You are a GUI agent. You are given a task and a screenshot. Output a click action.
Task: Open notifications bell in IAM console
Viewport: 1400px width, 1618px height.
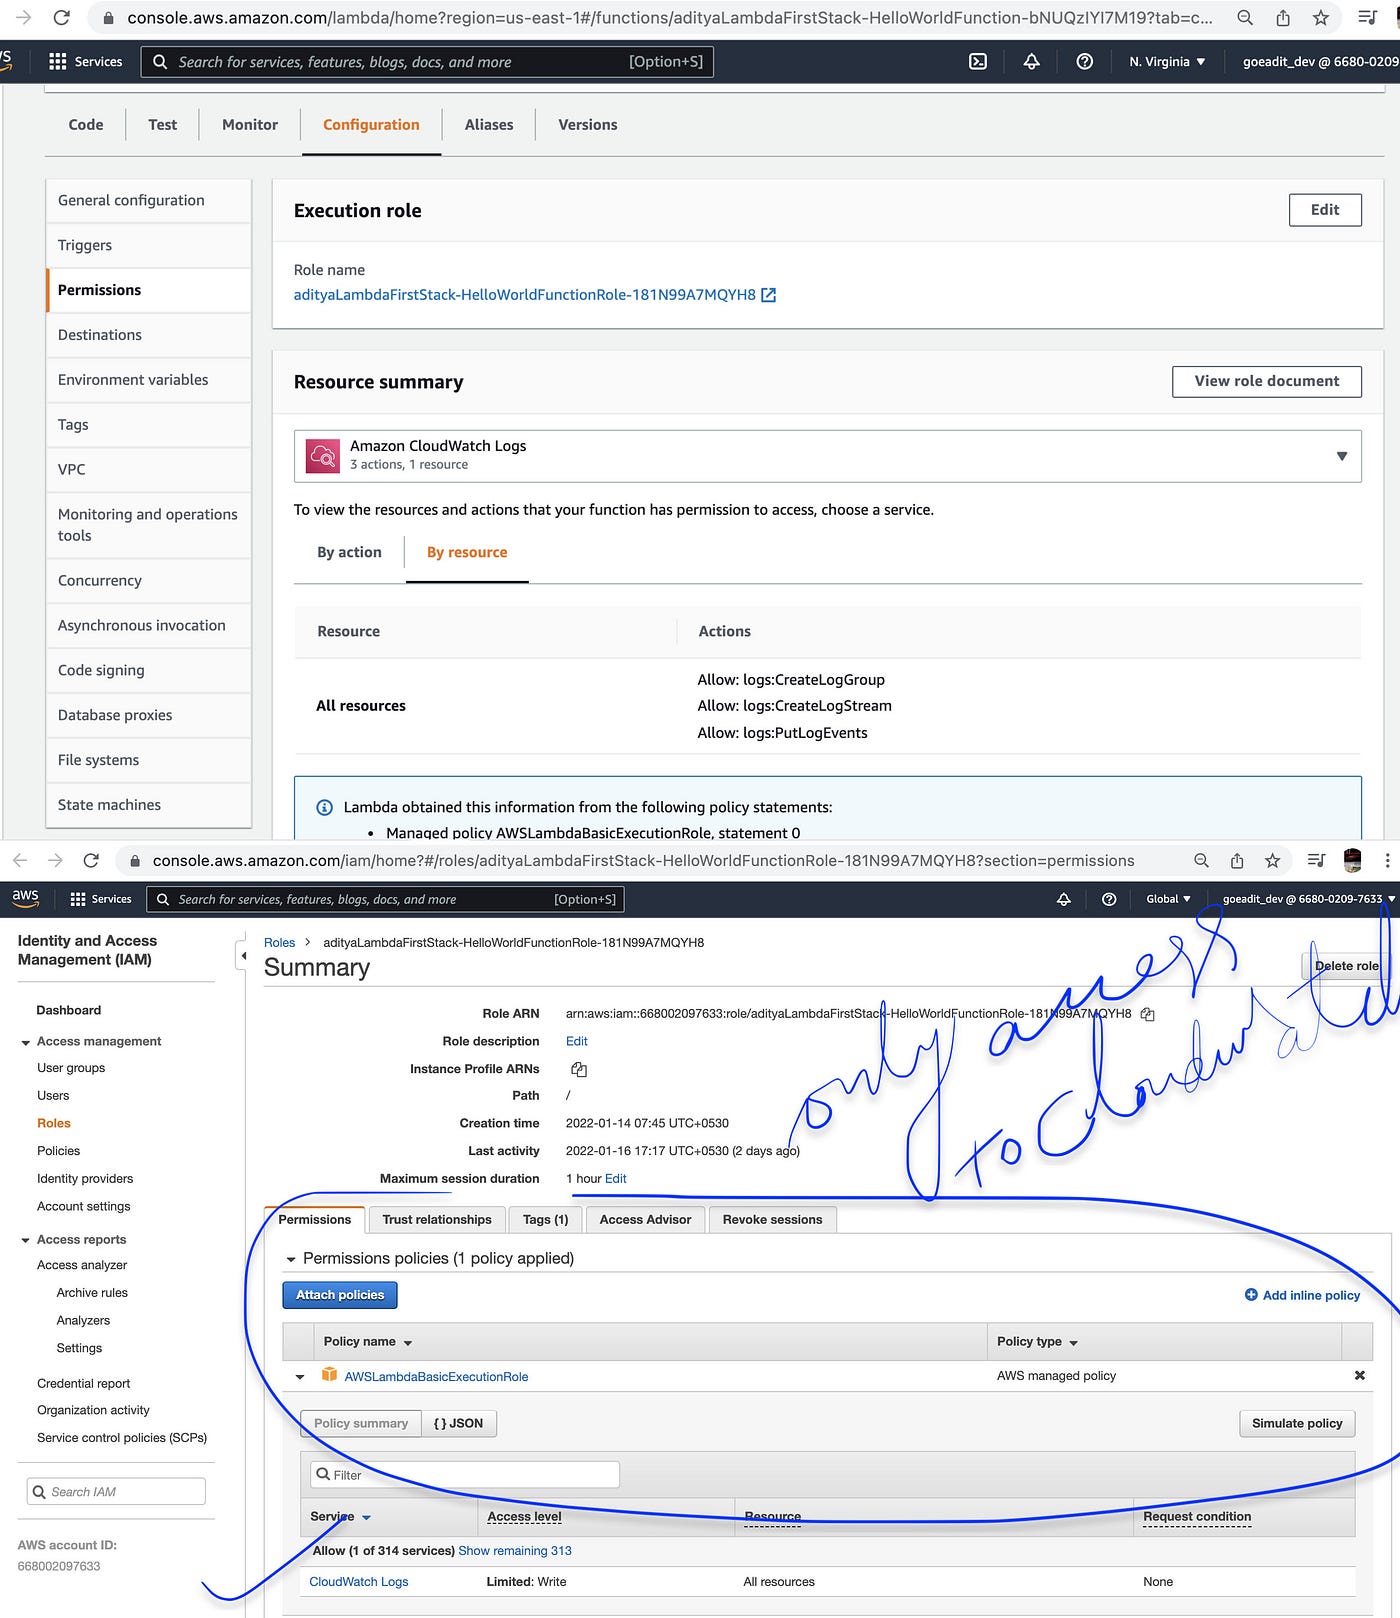point(1064,899)
